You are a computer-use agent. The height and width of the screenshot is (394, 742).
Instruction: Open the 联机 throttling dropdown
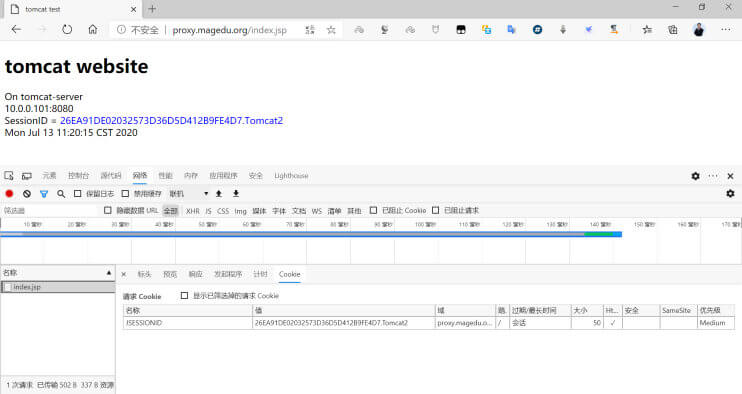pyautogui.click(x=189, y=194)
